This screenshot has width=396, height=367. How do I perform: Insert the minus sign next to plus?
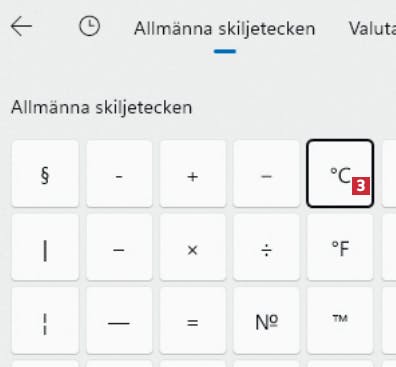coord(266,174)
